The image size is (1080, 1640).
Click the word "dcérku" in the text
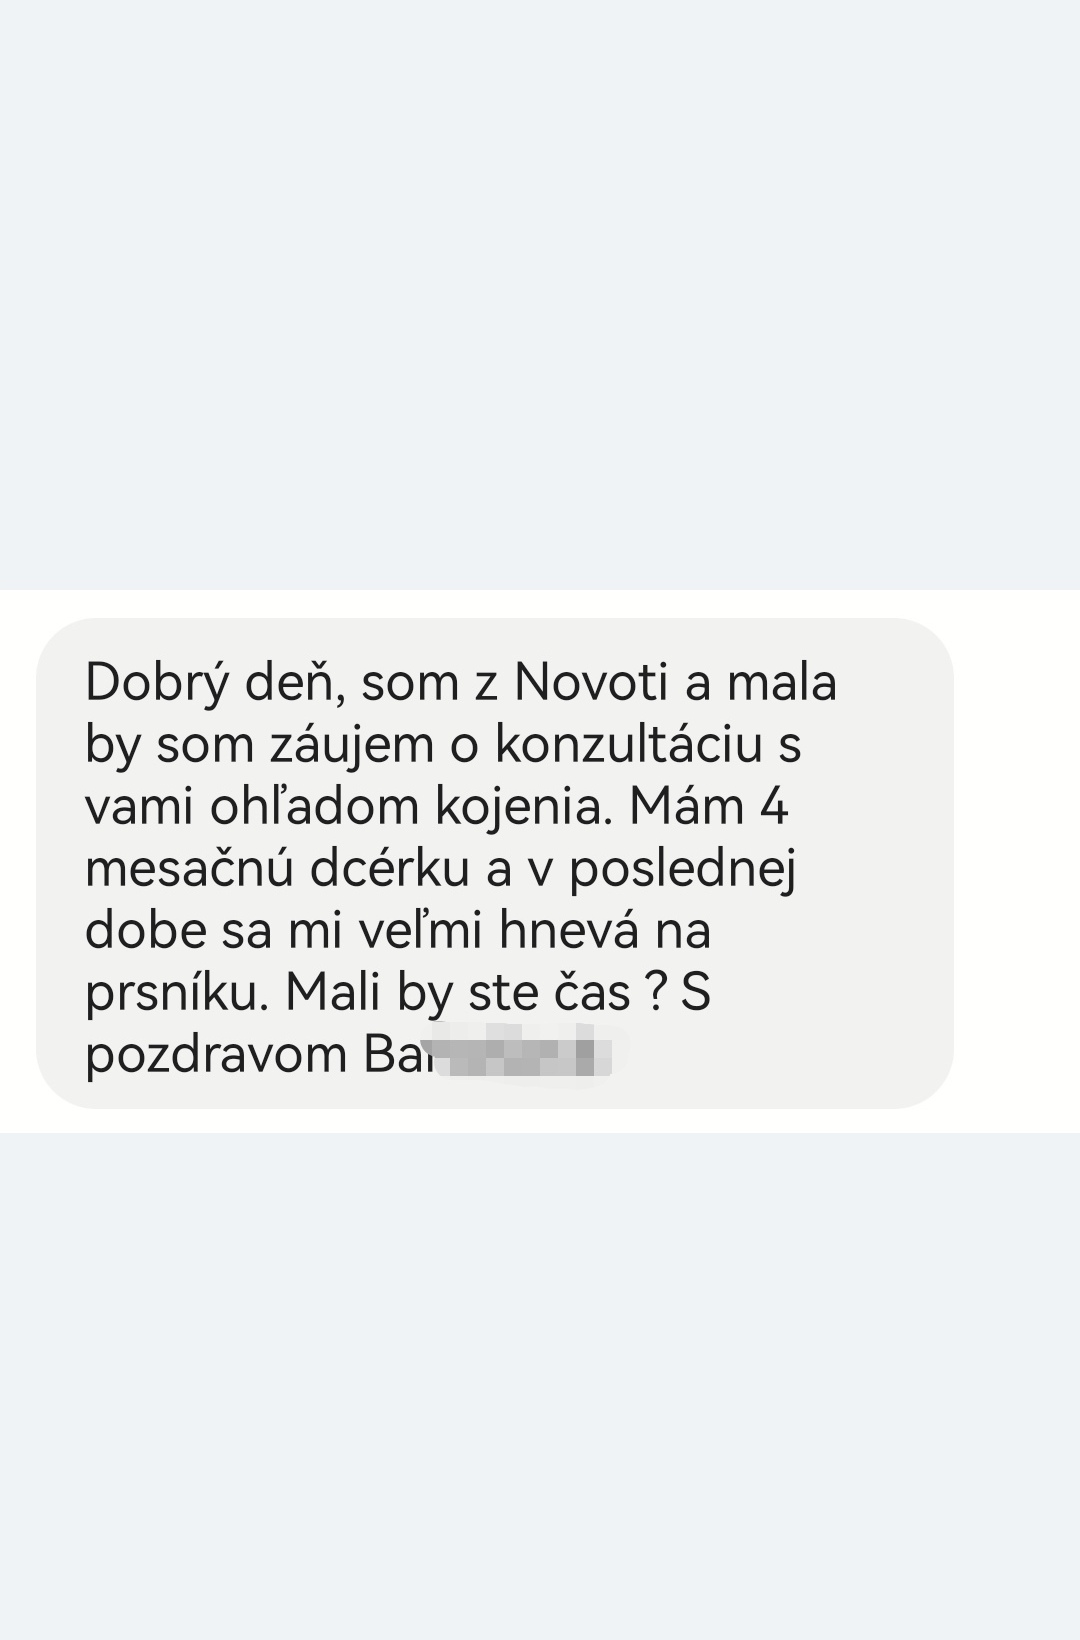pyautogui.click(x=390, y=870)
